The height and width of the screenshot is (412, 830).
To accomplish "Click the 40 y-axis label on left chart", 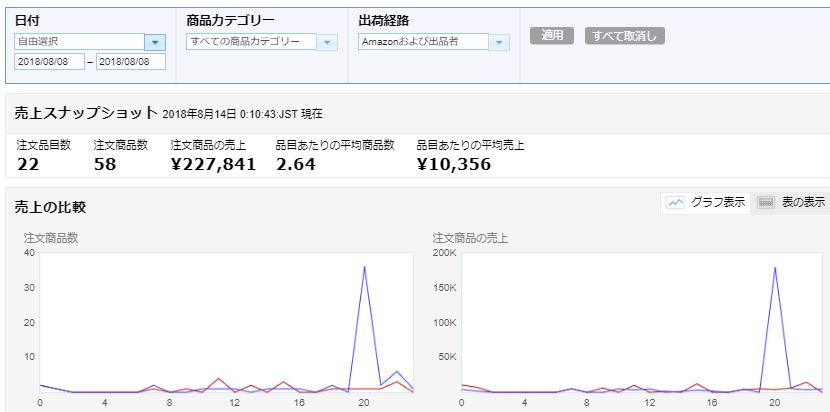I will (x=30, y=253).
